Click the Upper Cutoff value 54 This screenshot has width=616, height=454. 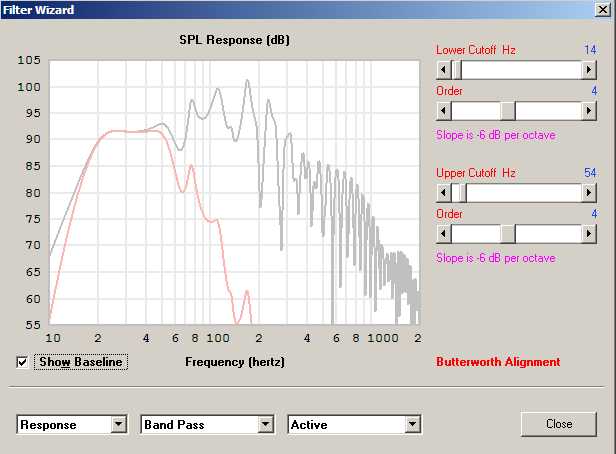(590, 173)
